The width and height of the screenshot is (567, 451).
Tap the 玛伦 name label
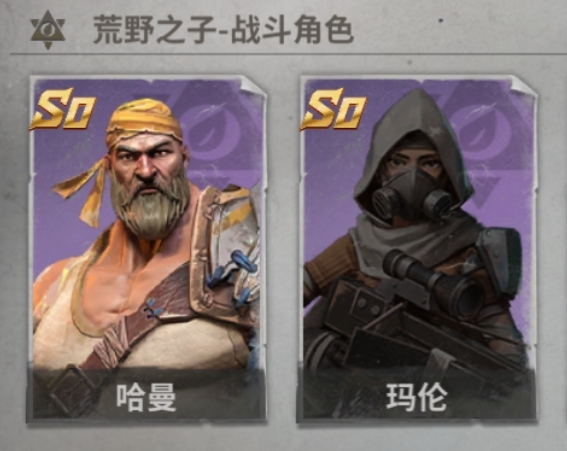pos(417,397)
